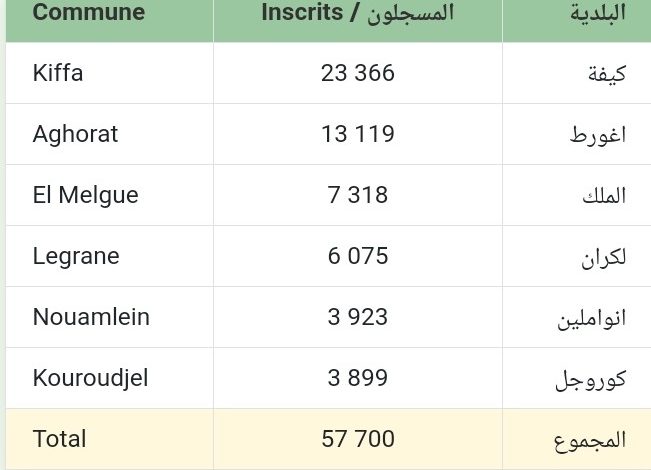The image size is (651, 470).
Task: Click the value 6 075
Action: pos(357,256)
